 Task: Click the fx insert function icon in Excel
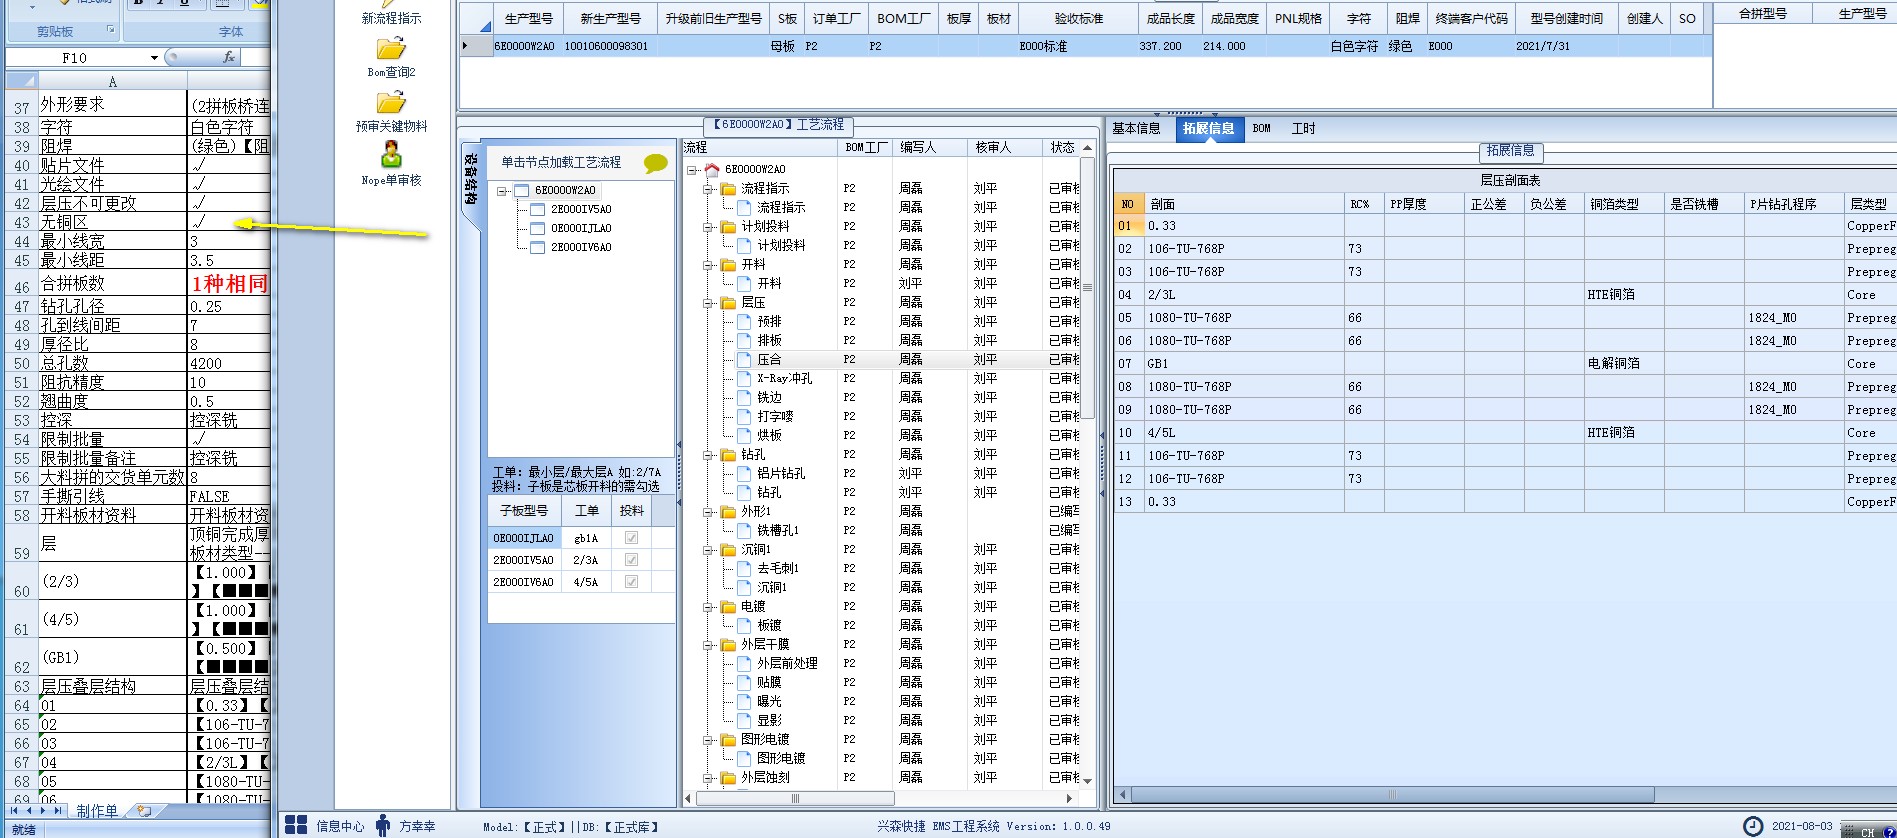pos(228,58)
